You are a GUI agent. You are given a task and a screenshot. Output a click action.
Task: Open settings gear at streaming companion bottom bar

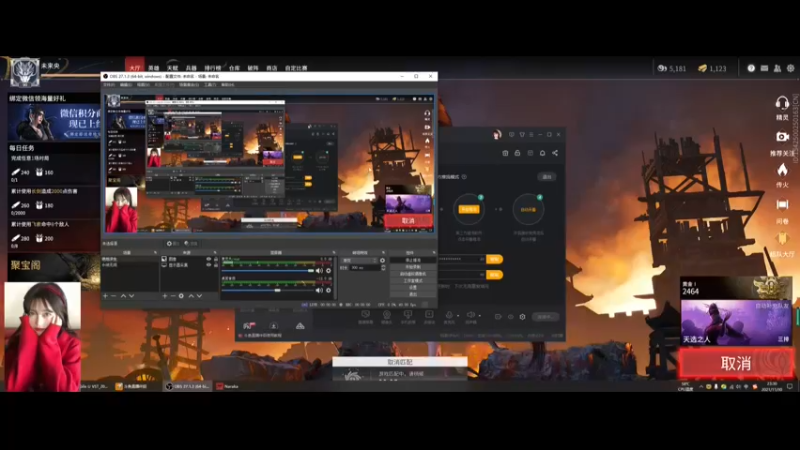tap(522, 317)
